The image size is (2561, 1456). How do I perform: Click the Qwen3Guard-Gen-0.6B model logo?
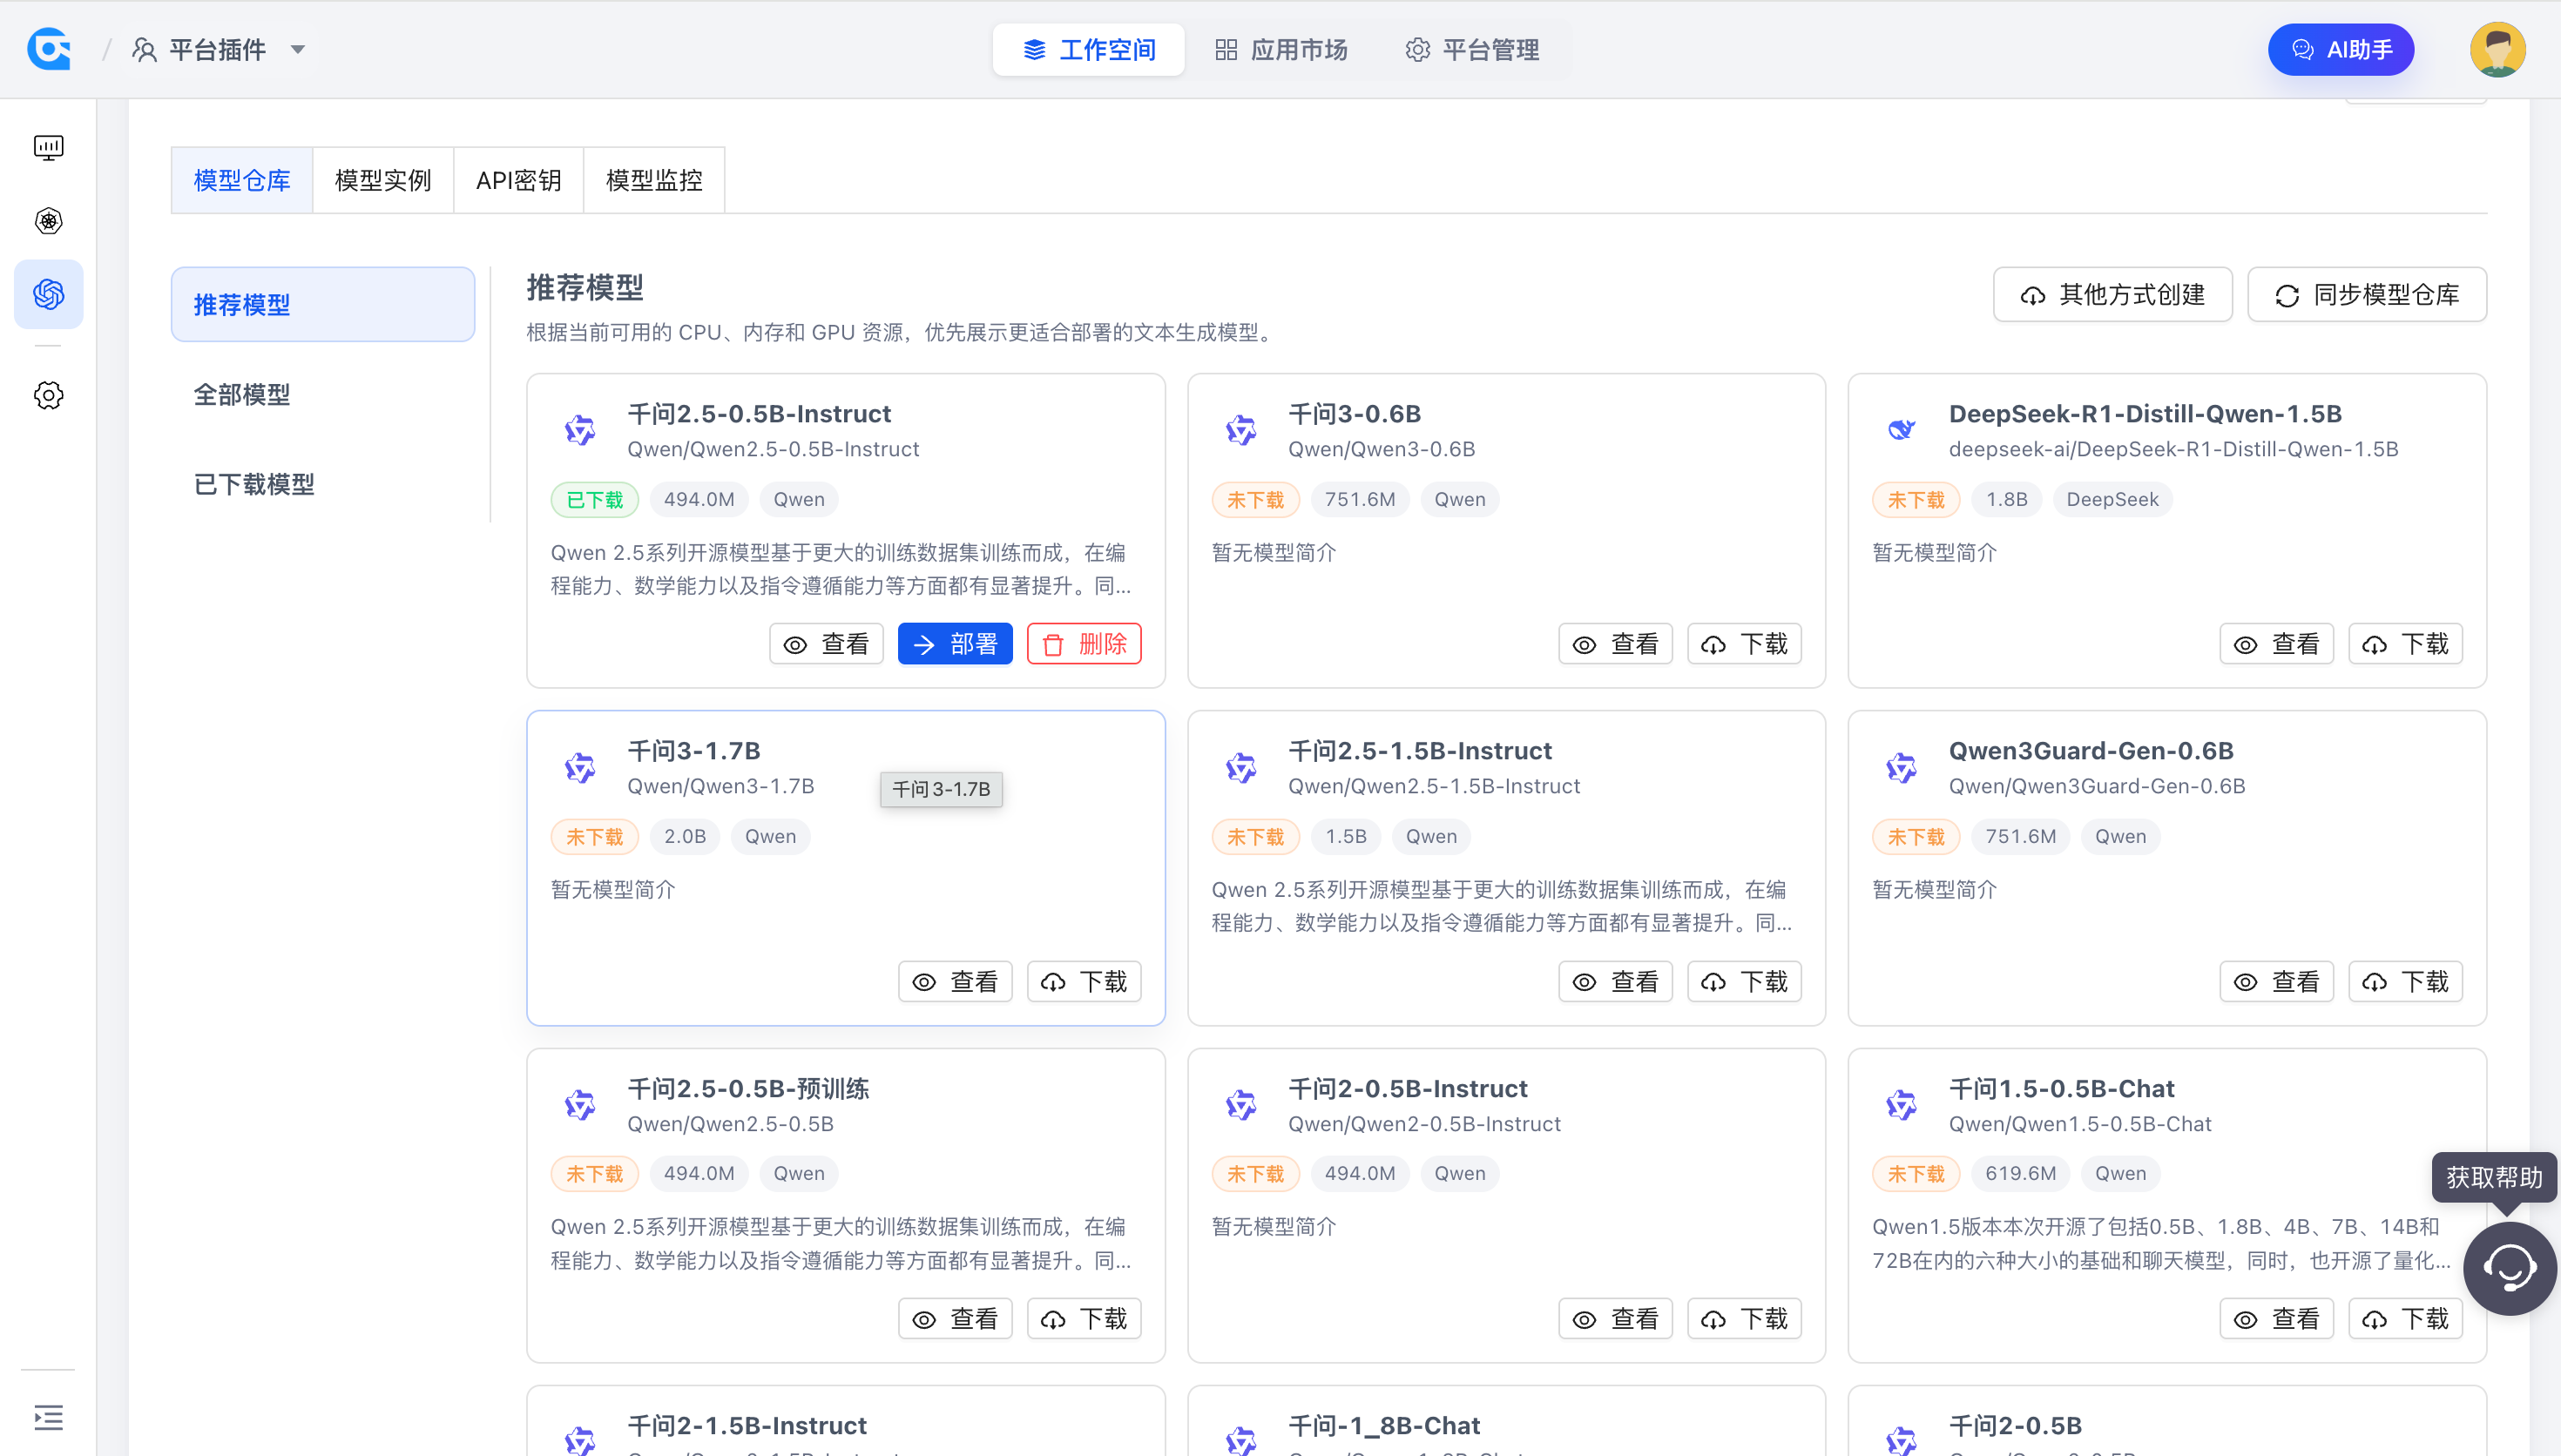[1901, 768]
